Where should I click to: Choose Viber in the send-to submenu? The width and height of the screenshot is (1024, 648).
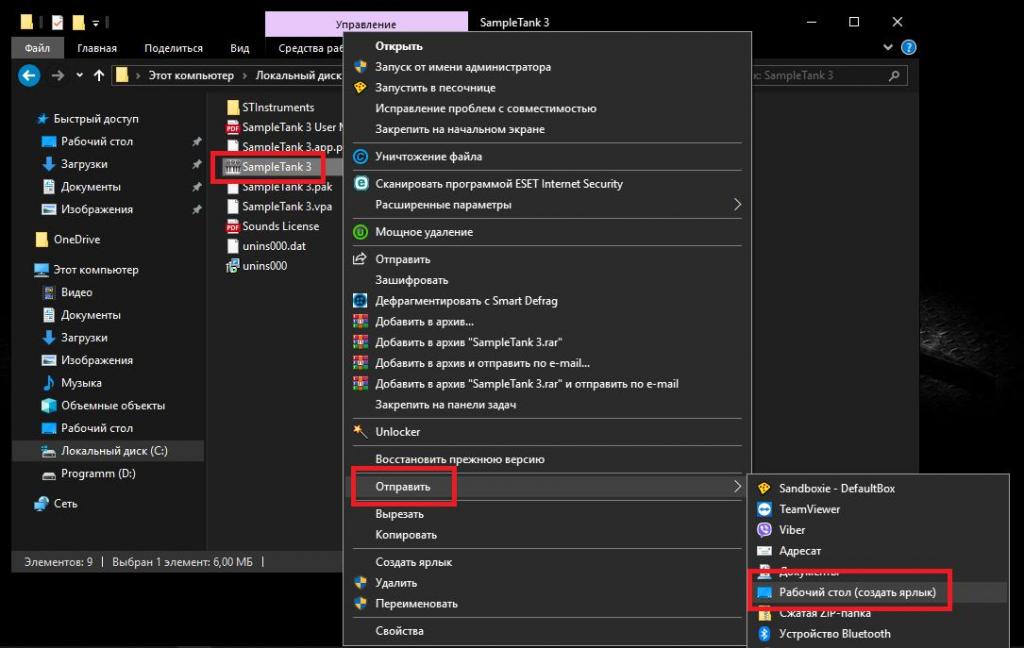[x=792, y=530]
